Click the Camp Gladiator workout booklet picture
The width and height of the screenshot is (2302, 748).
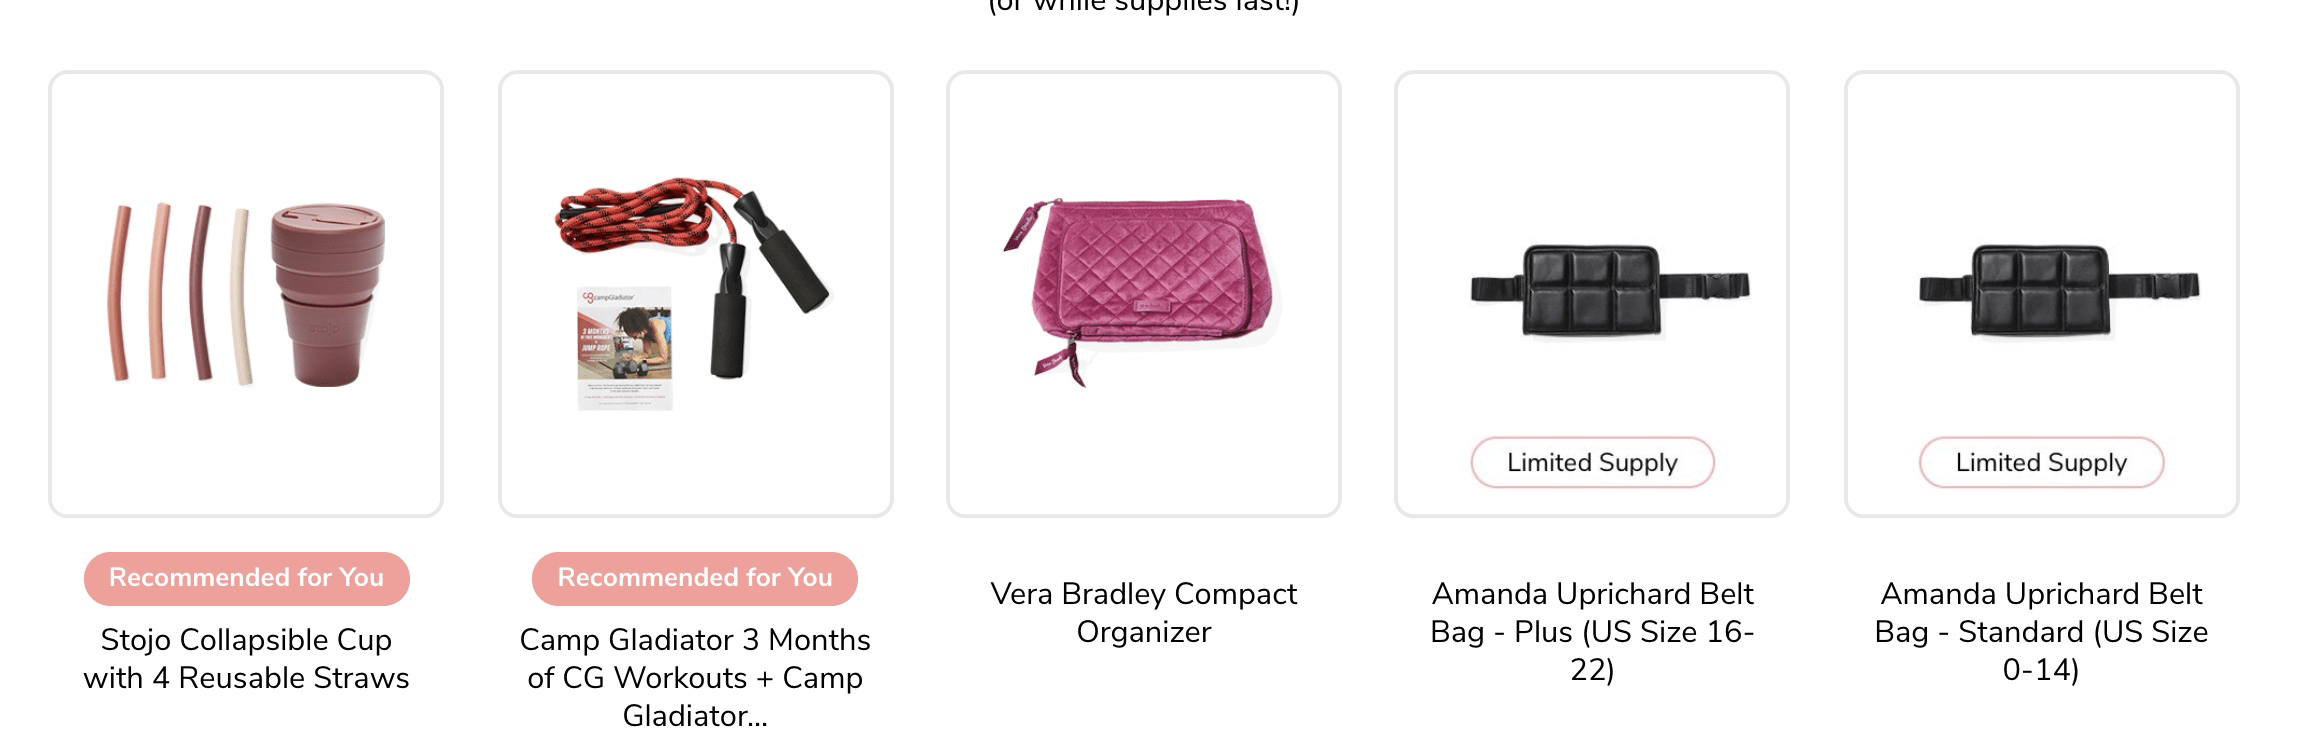tap(625, 348)
